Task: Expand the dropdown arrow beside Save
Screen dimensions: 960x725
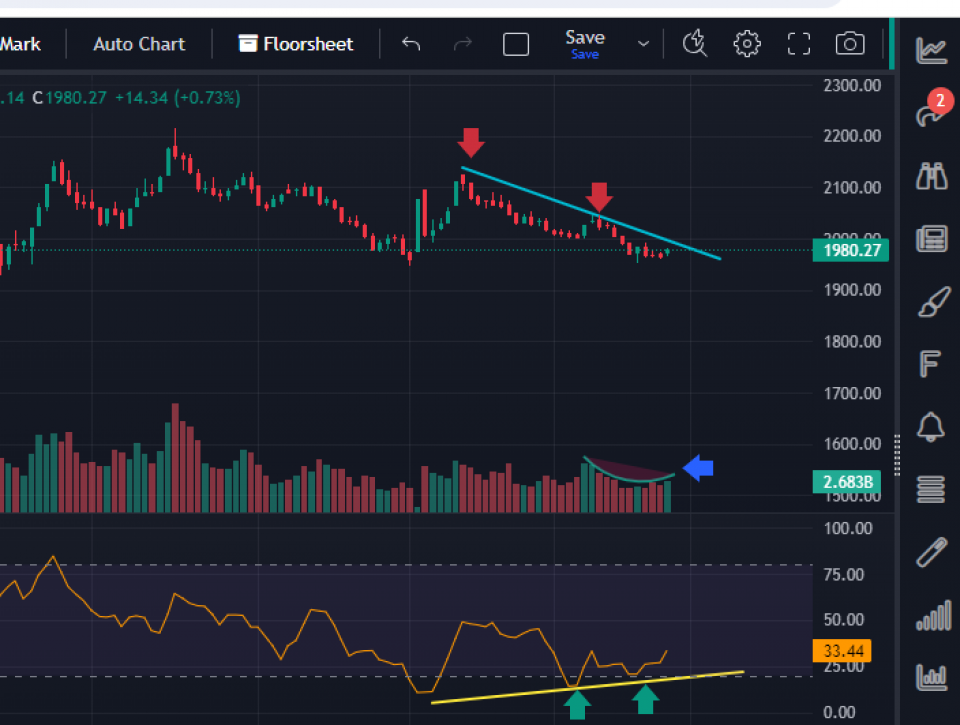Action: tap(643, 44)
